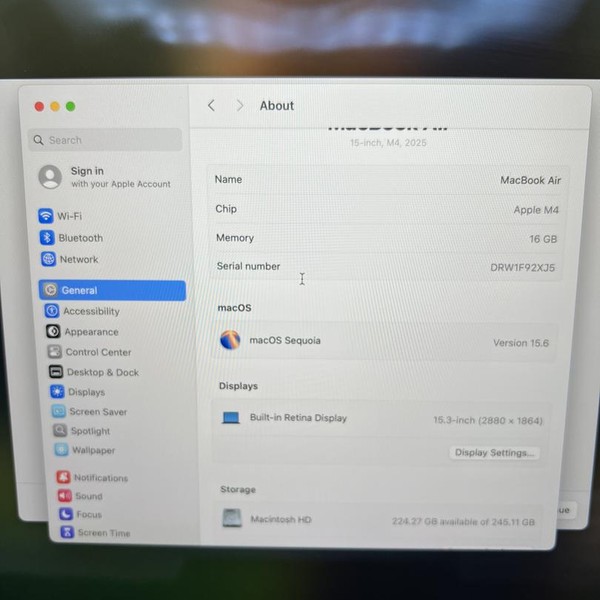Click the Desktop & Dock icon
The image size is (600, 600).
pyautogui.click(x=56, y=372)
